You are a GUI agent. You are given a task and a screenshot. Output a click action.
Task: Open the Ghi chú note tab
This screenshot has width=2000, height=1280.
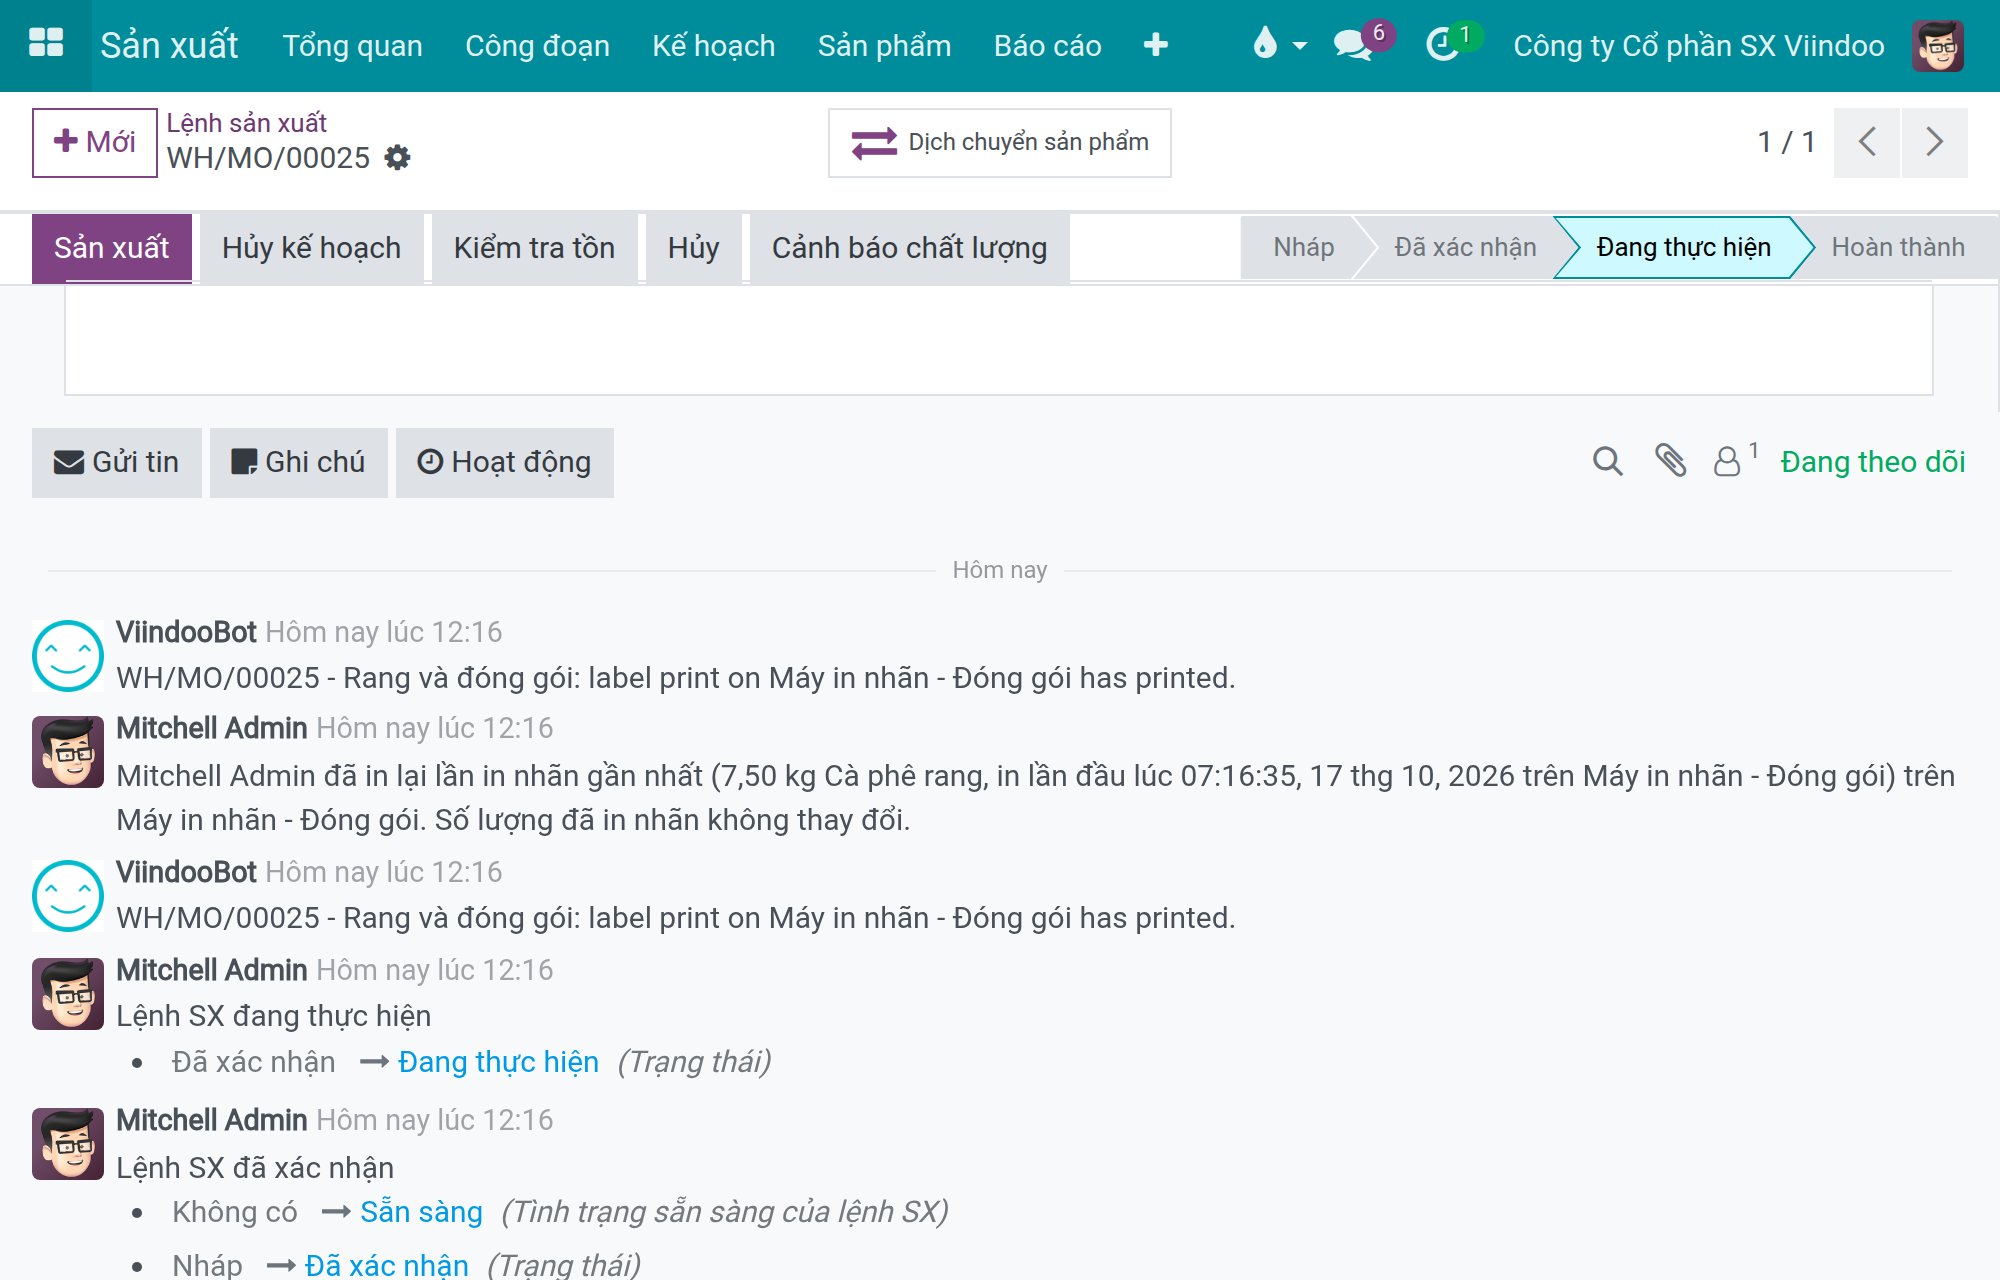(x=298, y=462)
